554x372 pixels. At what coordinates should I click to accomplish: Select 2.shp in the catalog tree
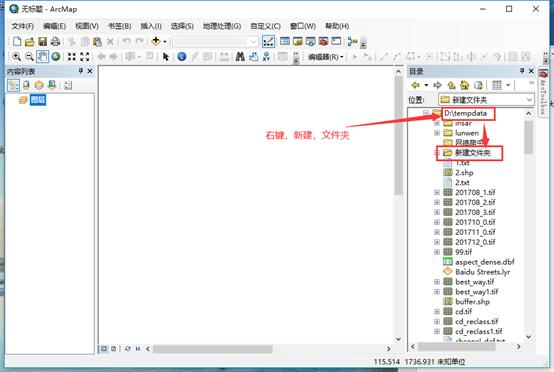(x=464, y=172)
